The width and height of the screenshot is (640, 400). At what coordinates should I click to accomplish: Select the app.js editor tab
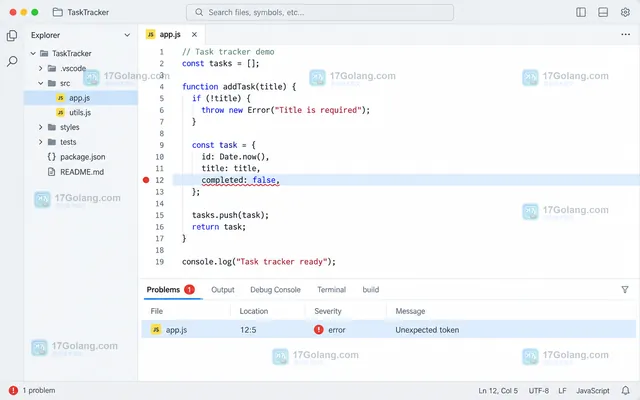tap(171, 35)
